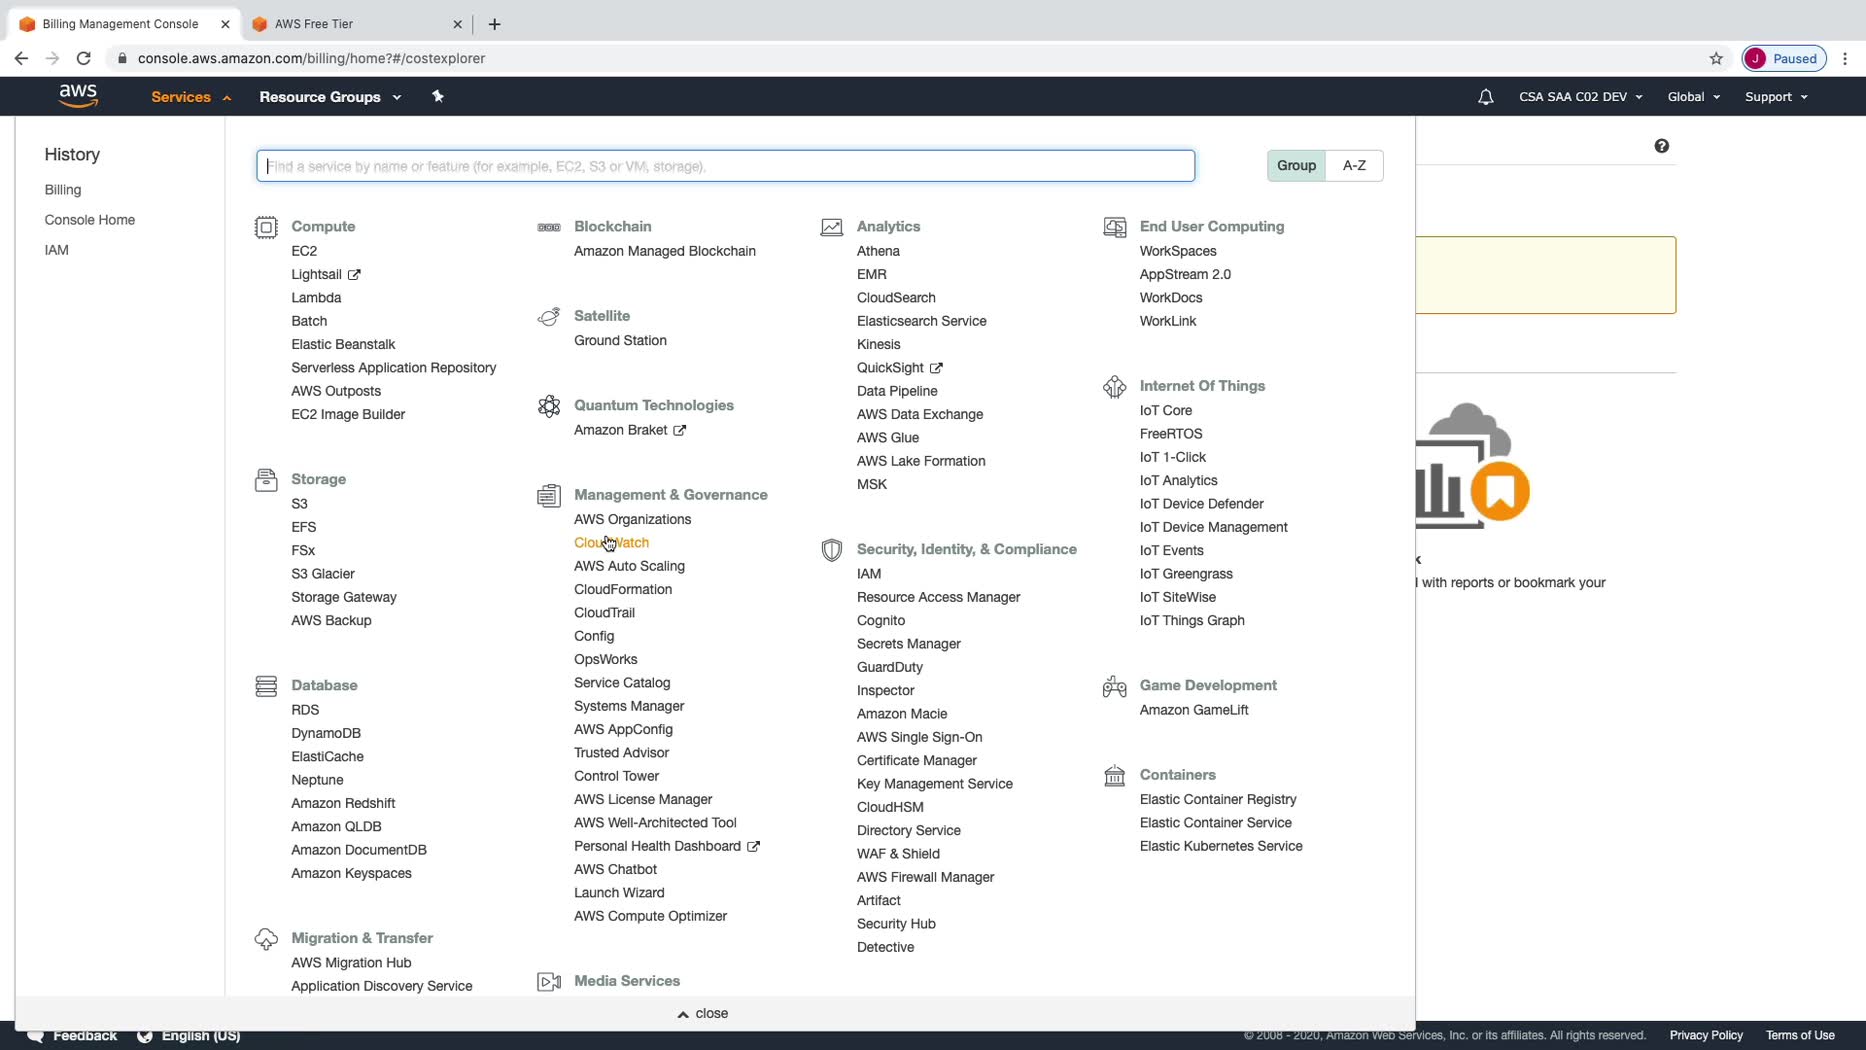1866x1050 pixels.
Task: Click the help question mark icon
Action: tap(1661, 146)
